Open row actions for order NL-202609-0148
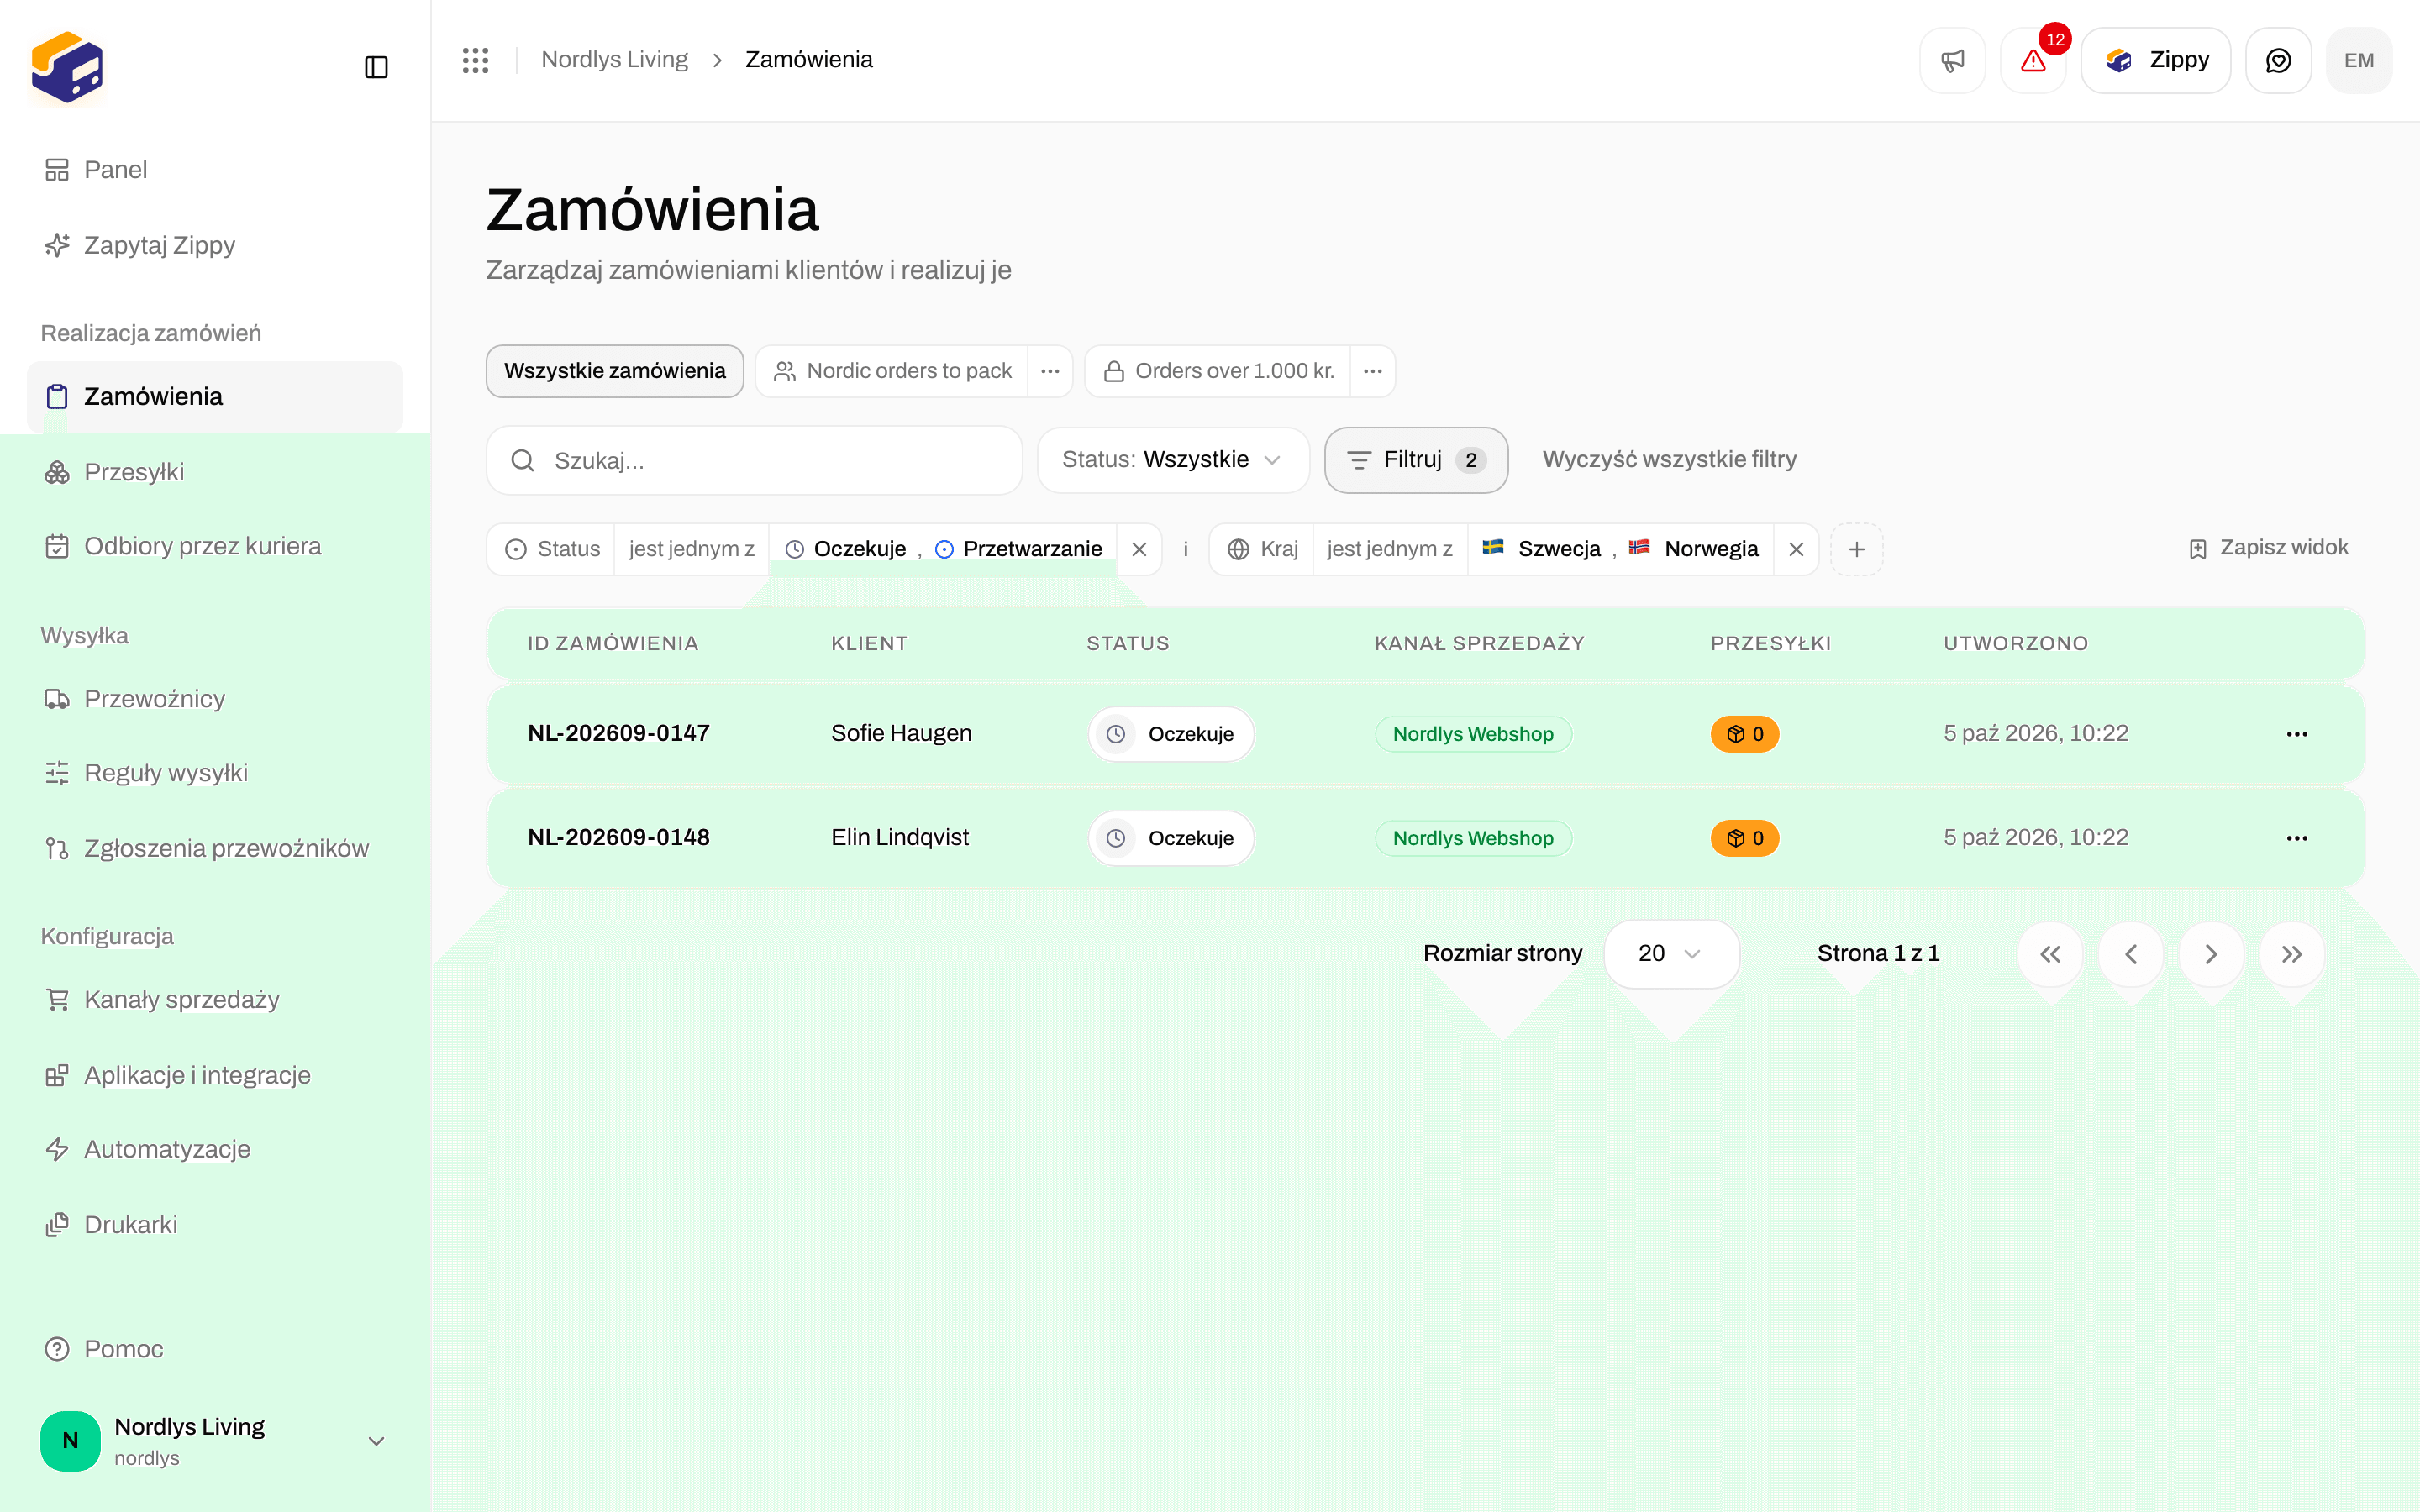2420x1512 pixels. pos(2297,838)
